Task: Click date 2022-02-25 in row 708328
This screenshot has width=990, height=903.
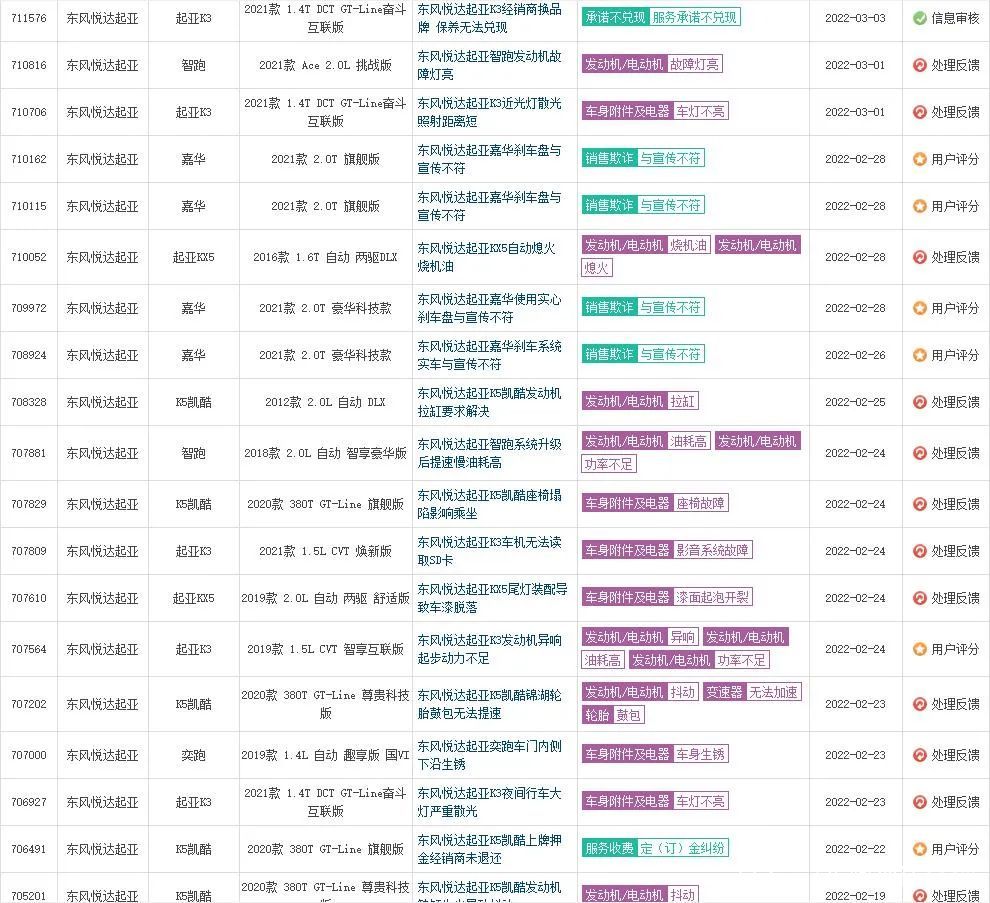Action: pyautogui.click(x=855, y=402)
